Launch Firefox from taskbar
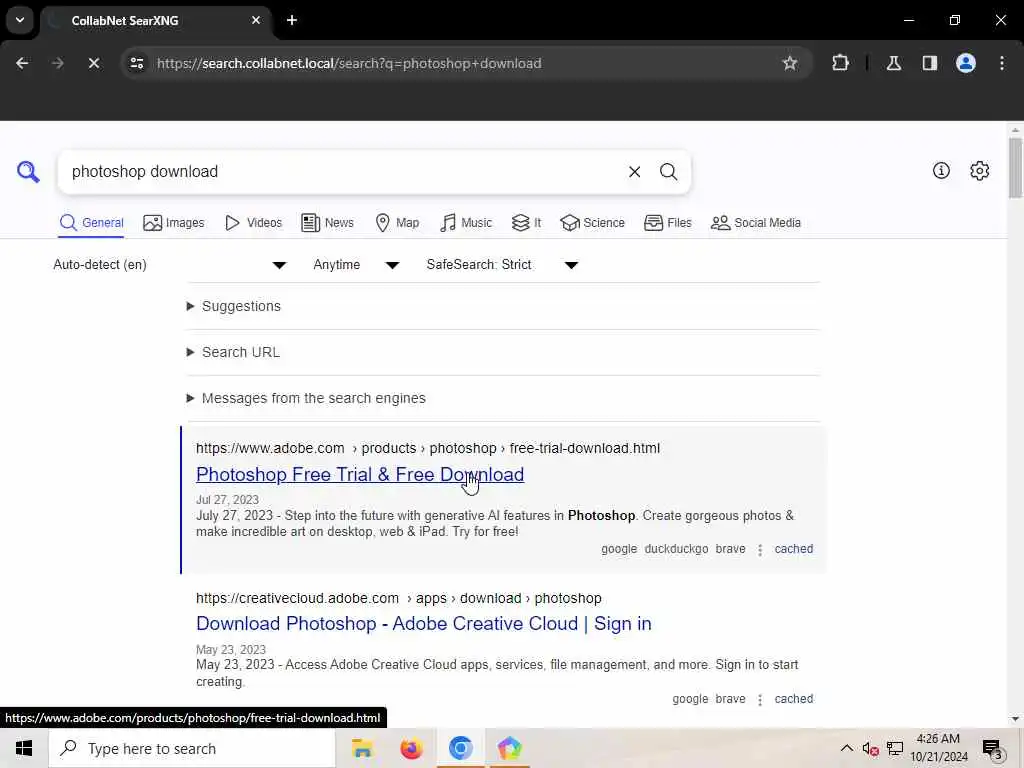 point(411,748)
